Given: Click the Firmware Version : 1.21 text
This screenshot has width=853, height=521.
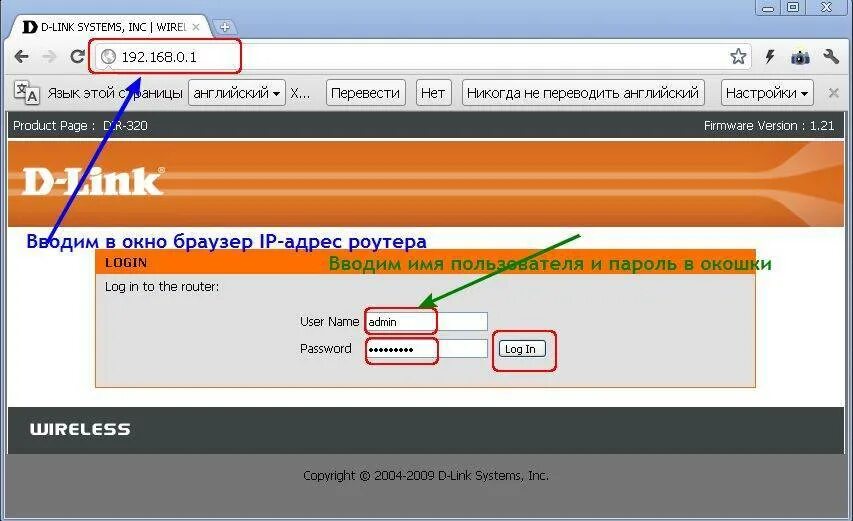Looking at the screenshot, I should point(769,126).
